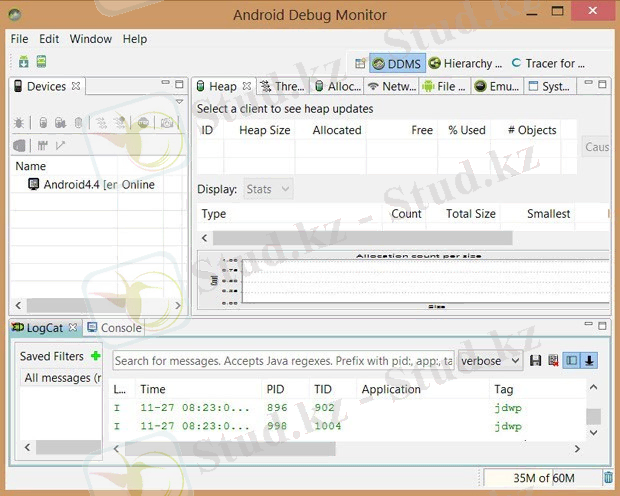
Task: Add a new saved LogCat filter
Action: coord(95,356)
